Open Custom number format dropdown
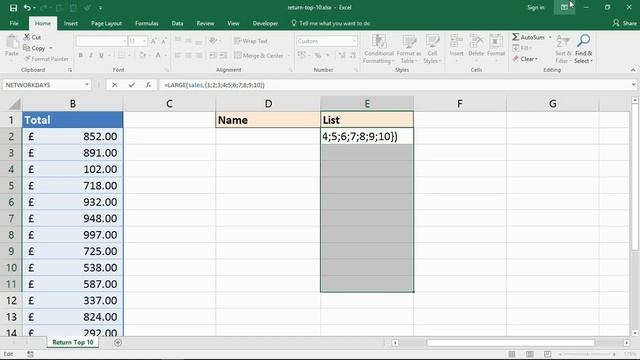The height and width of the screenshot is (360, 640). (353, 41)
